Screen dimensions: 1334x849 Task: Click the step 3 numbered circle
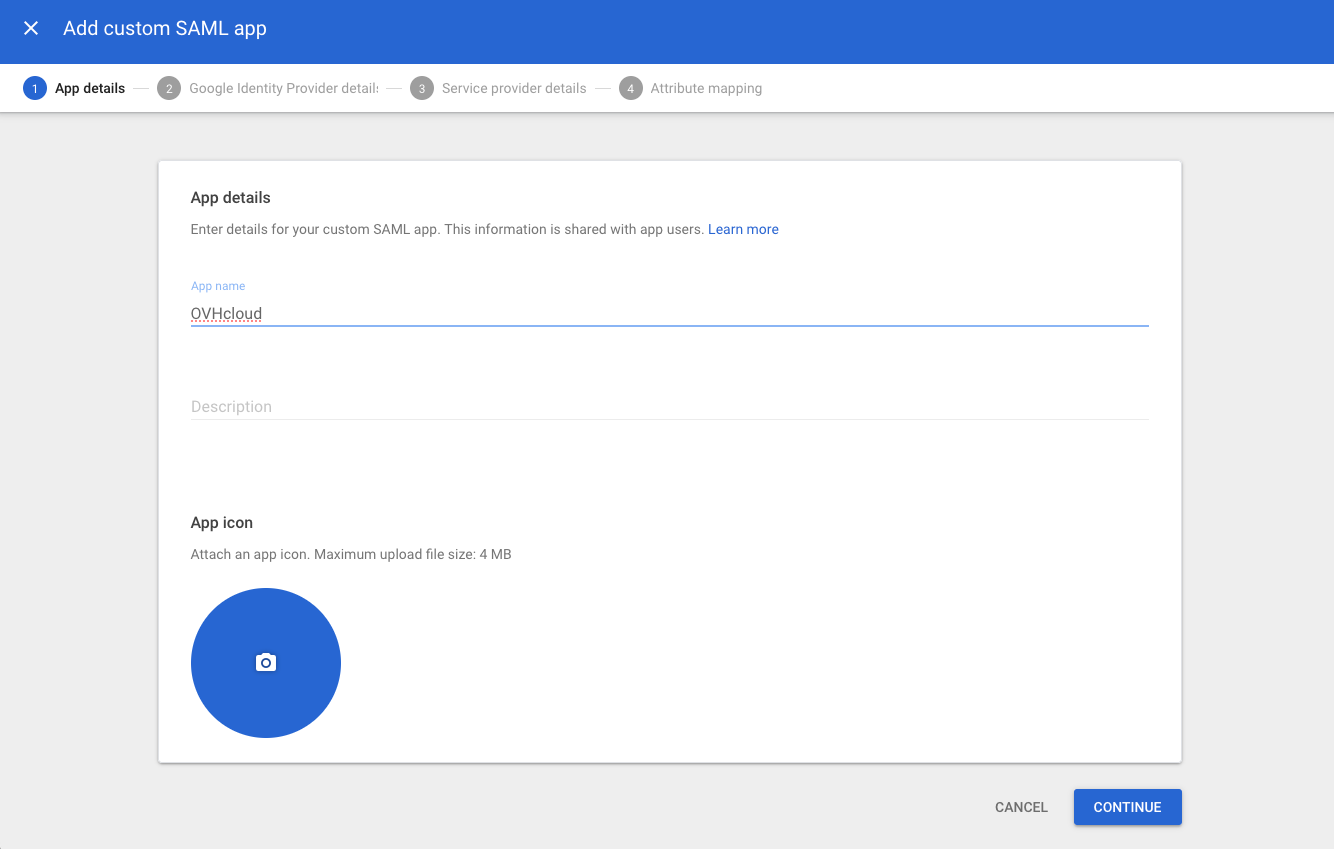coord(422,88)
